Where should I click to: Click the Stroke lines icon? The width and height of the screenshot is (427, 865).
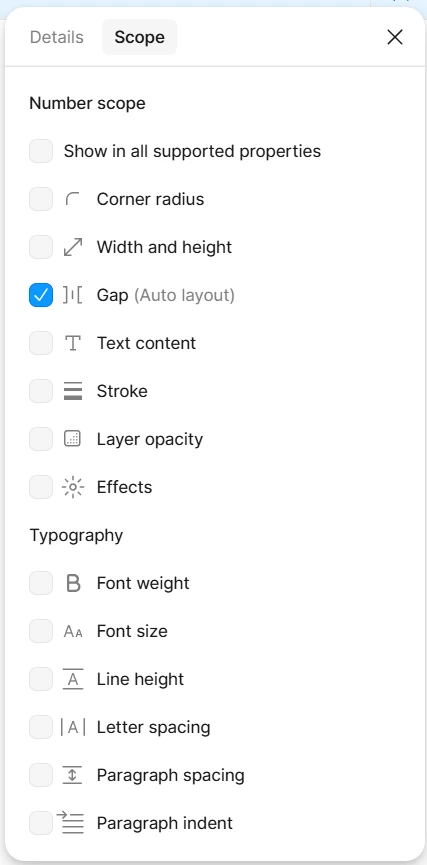(x=73, y=391)
